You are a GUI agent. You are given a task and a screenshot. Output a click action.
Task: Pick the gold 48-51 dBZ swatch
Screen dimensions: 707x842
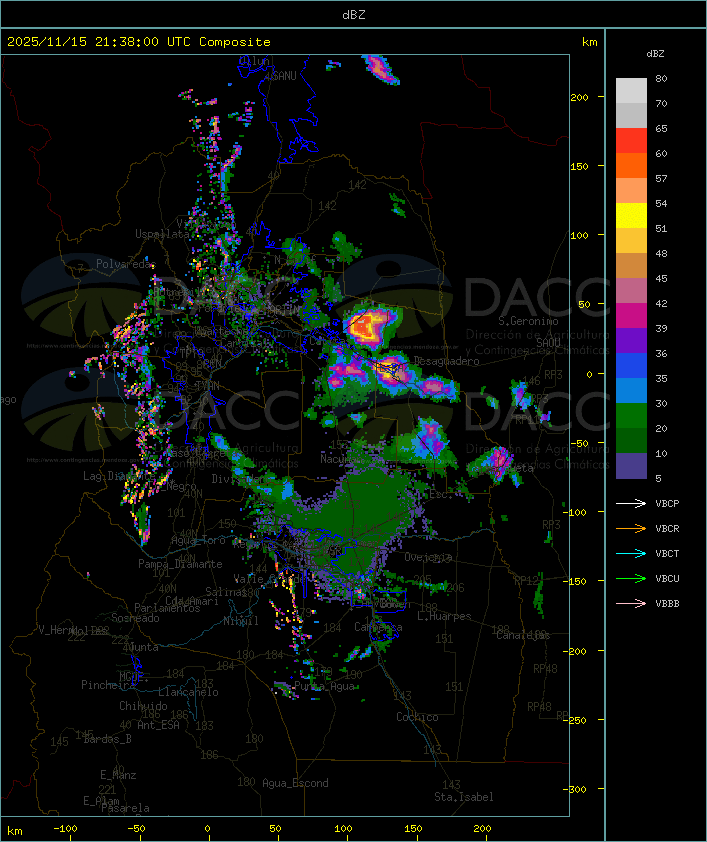[x=631, y=241]
